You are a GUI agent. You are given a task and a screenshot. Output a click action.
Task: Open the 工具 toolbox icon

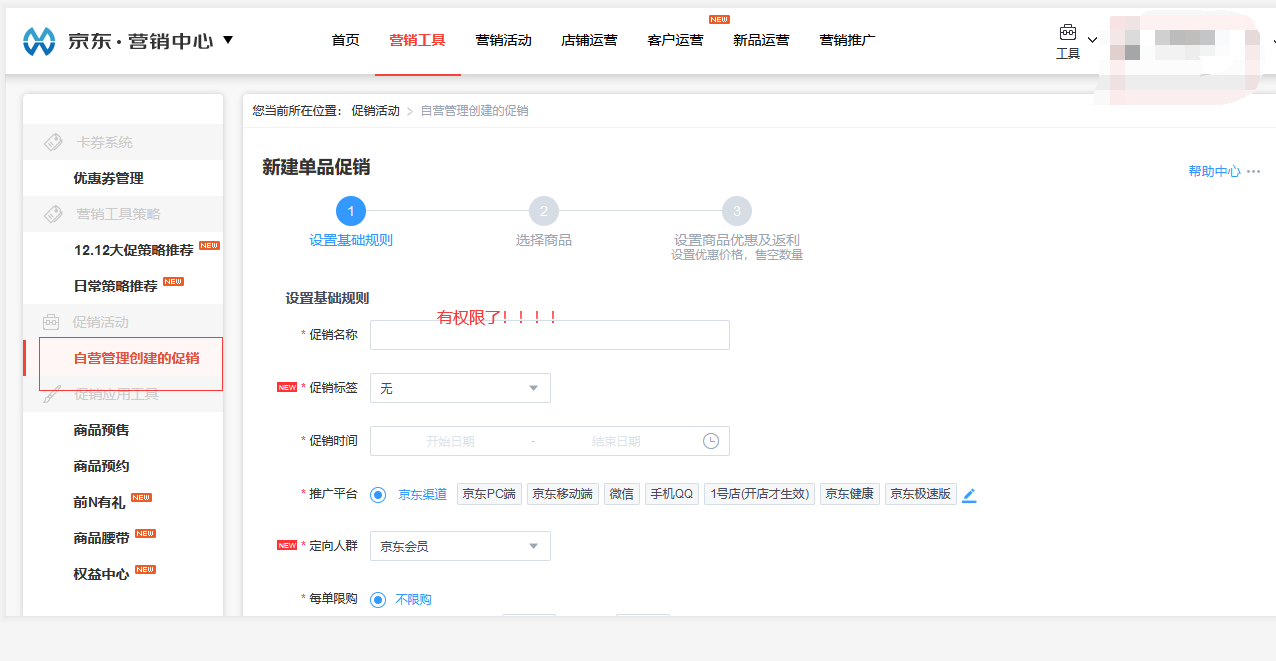pos(1068,32)
